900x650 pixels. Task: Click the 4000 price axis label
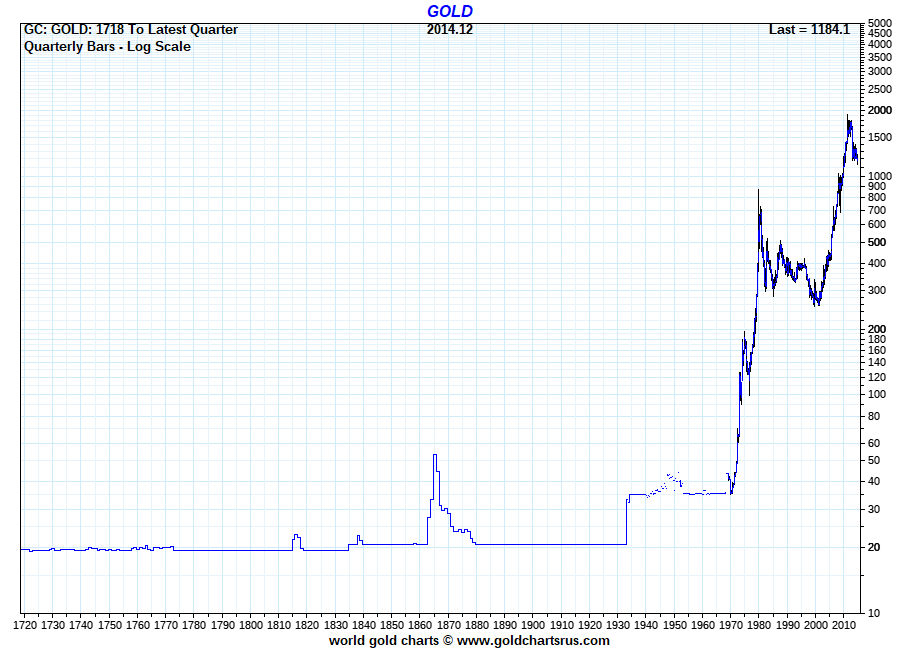(x=880, y=44)
